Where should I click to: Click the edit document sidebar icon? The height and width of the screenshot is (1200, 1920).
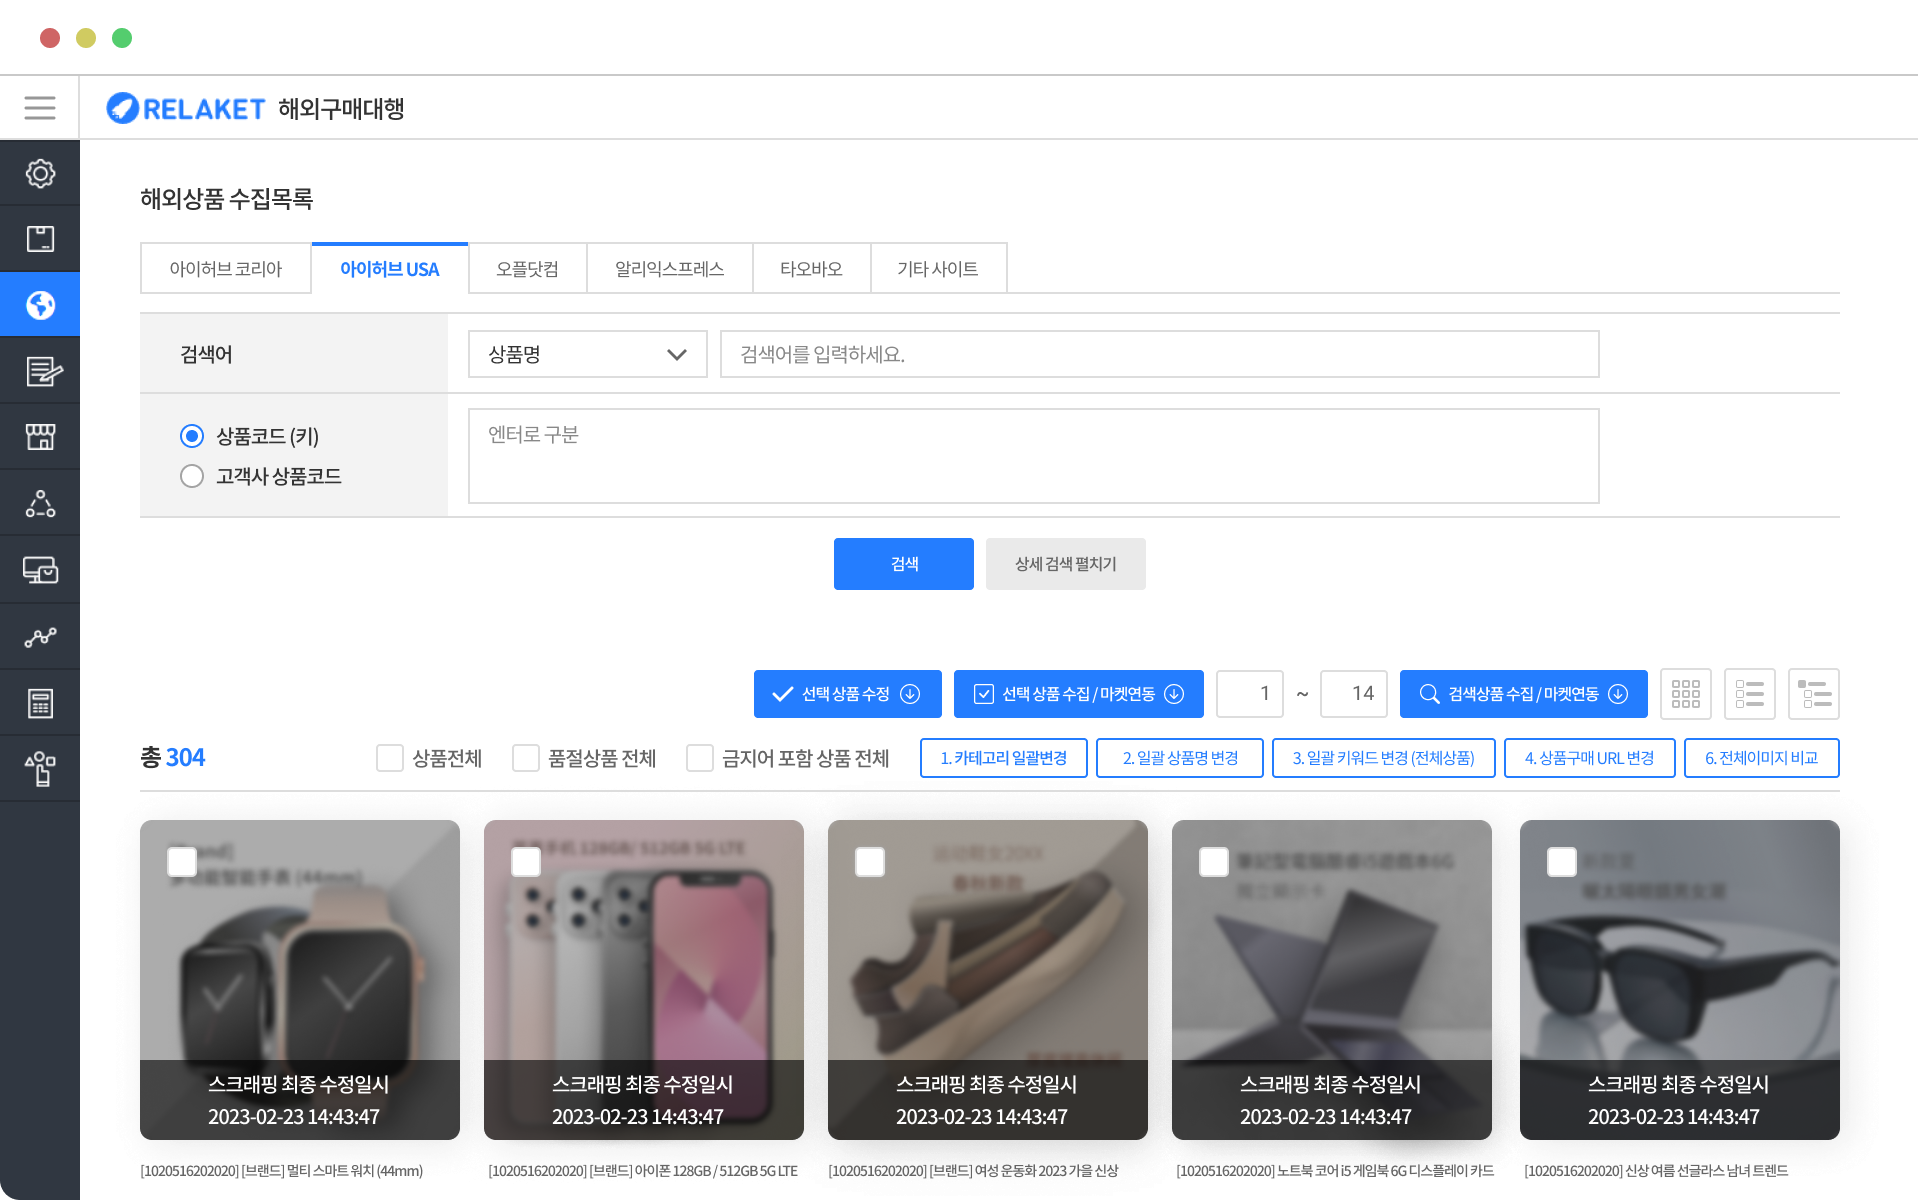pyautogui.click(x=40, y=372)
